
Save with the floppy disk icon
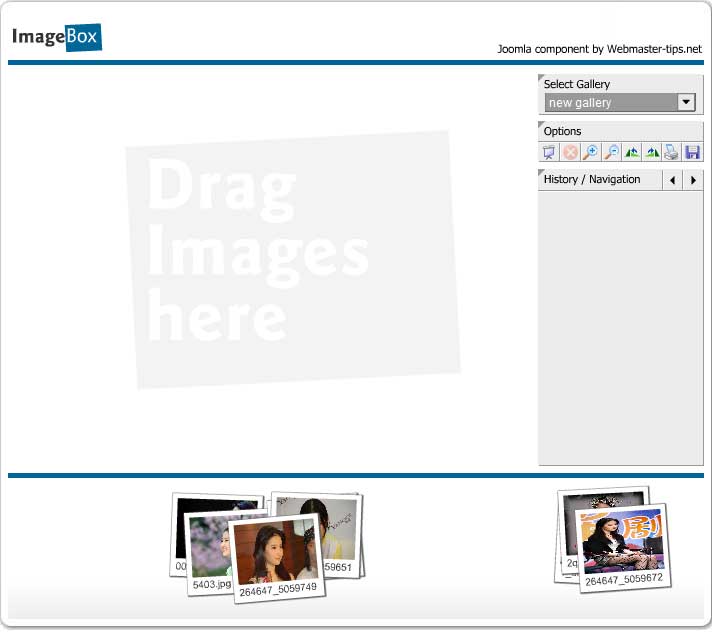(693, 153)
